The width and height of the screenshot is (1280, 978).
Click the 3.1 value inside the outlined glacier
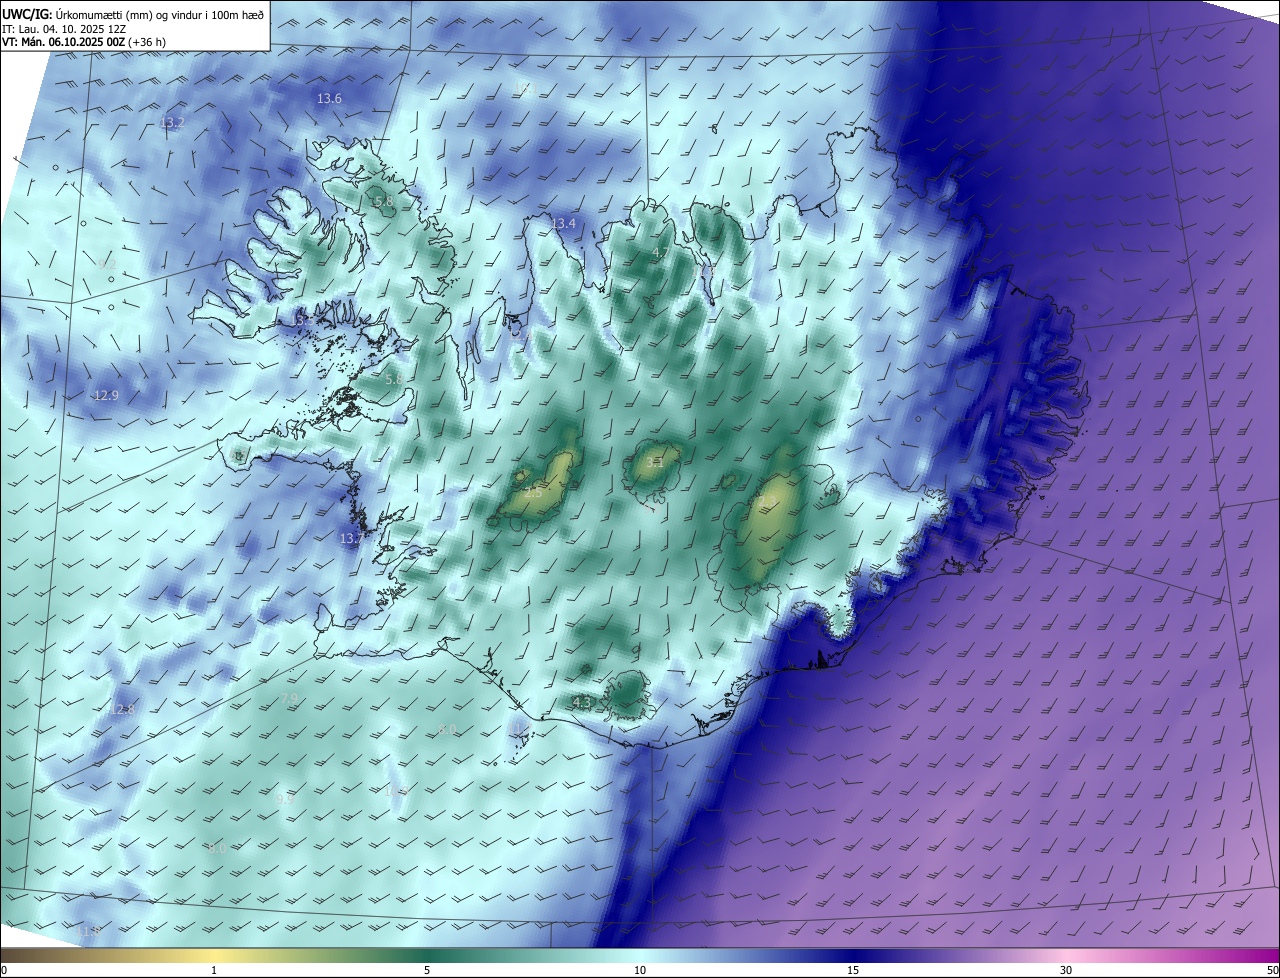pos(654,462)
